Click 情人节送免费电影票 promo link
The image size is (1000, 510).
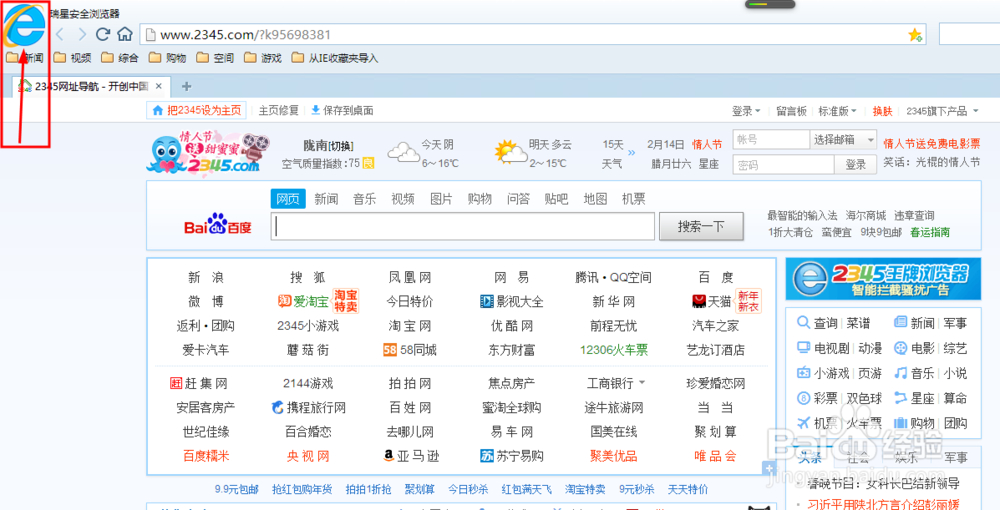(x=932, y=143)
